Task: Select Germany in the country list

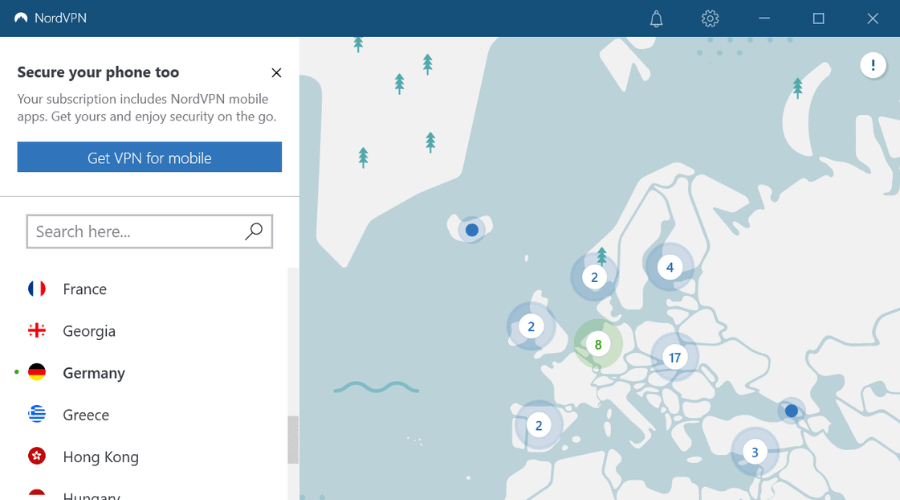Action: click(93, 373)
